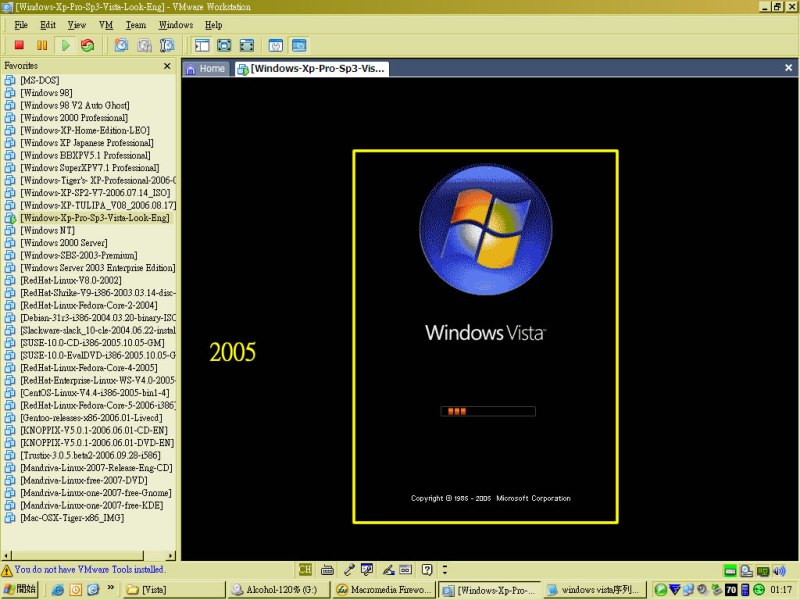Select [Windows XP Japanese Professional] favorite

(x=87, y=143)
